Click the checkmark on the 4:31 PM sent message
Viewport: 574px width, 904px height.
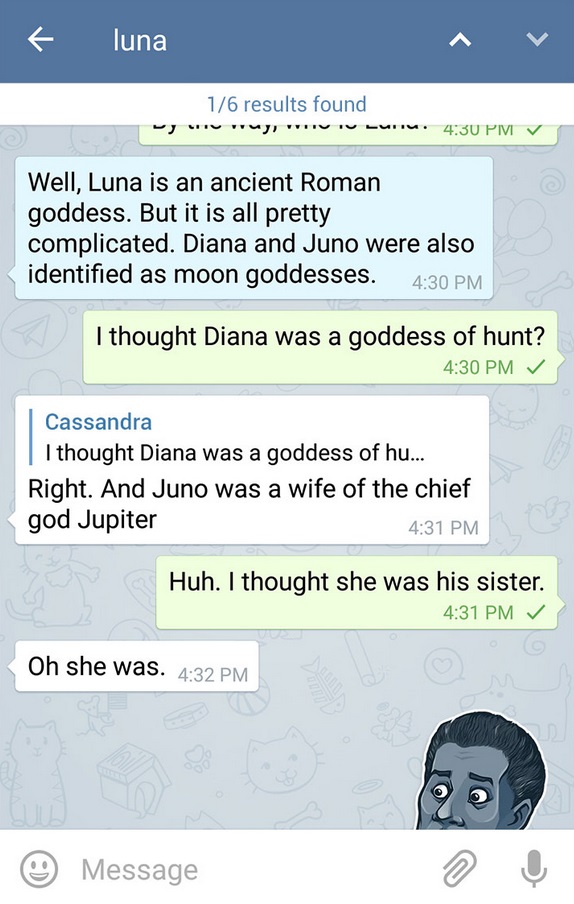click(x=536, y=612)
